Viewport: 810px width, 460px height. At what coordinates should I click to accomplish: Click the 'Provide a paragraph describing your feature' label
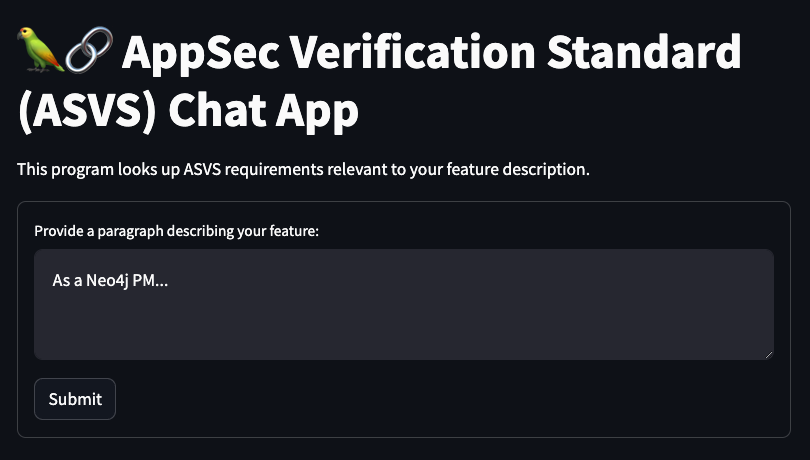point(177,231)
